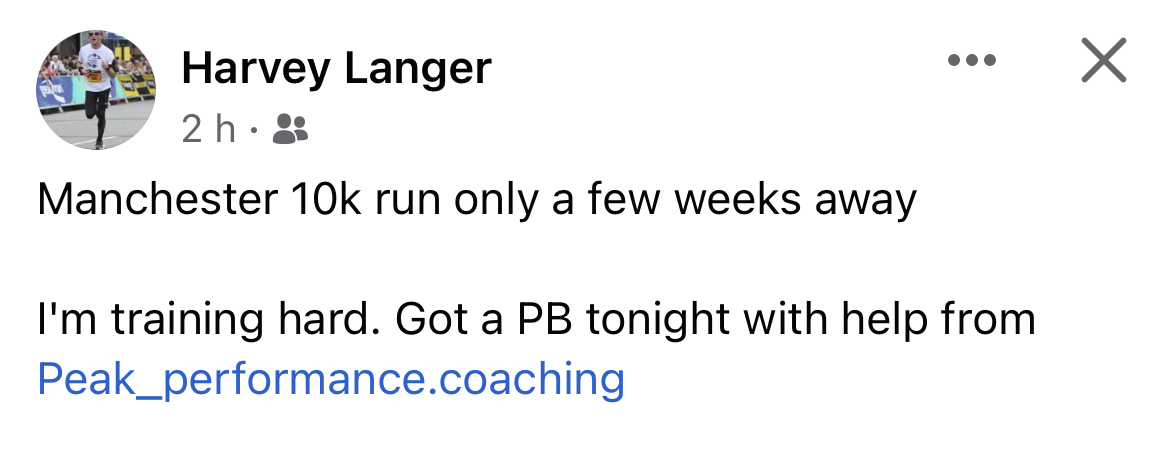Image resolution: width=1170 pixels, height=458 pixels.
Task: Click the word "Manchester" in the post
Action: click(x=156, y=200)
